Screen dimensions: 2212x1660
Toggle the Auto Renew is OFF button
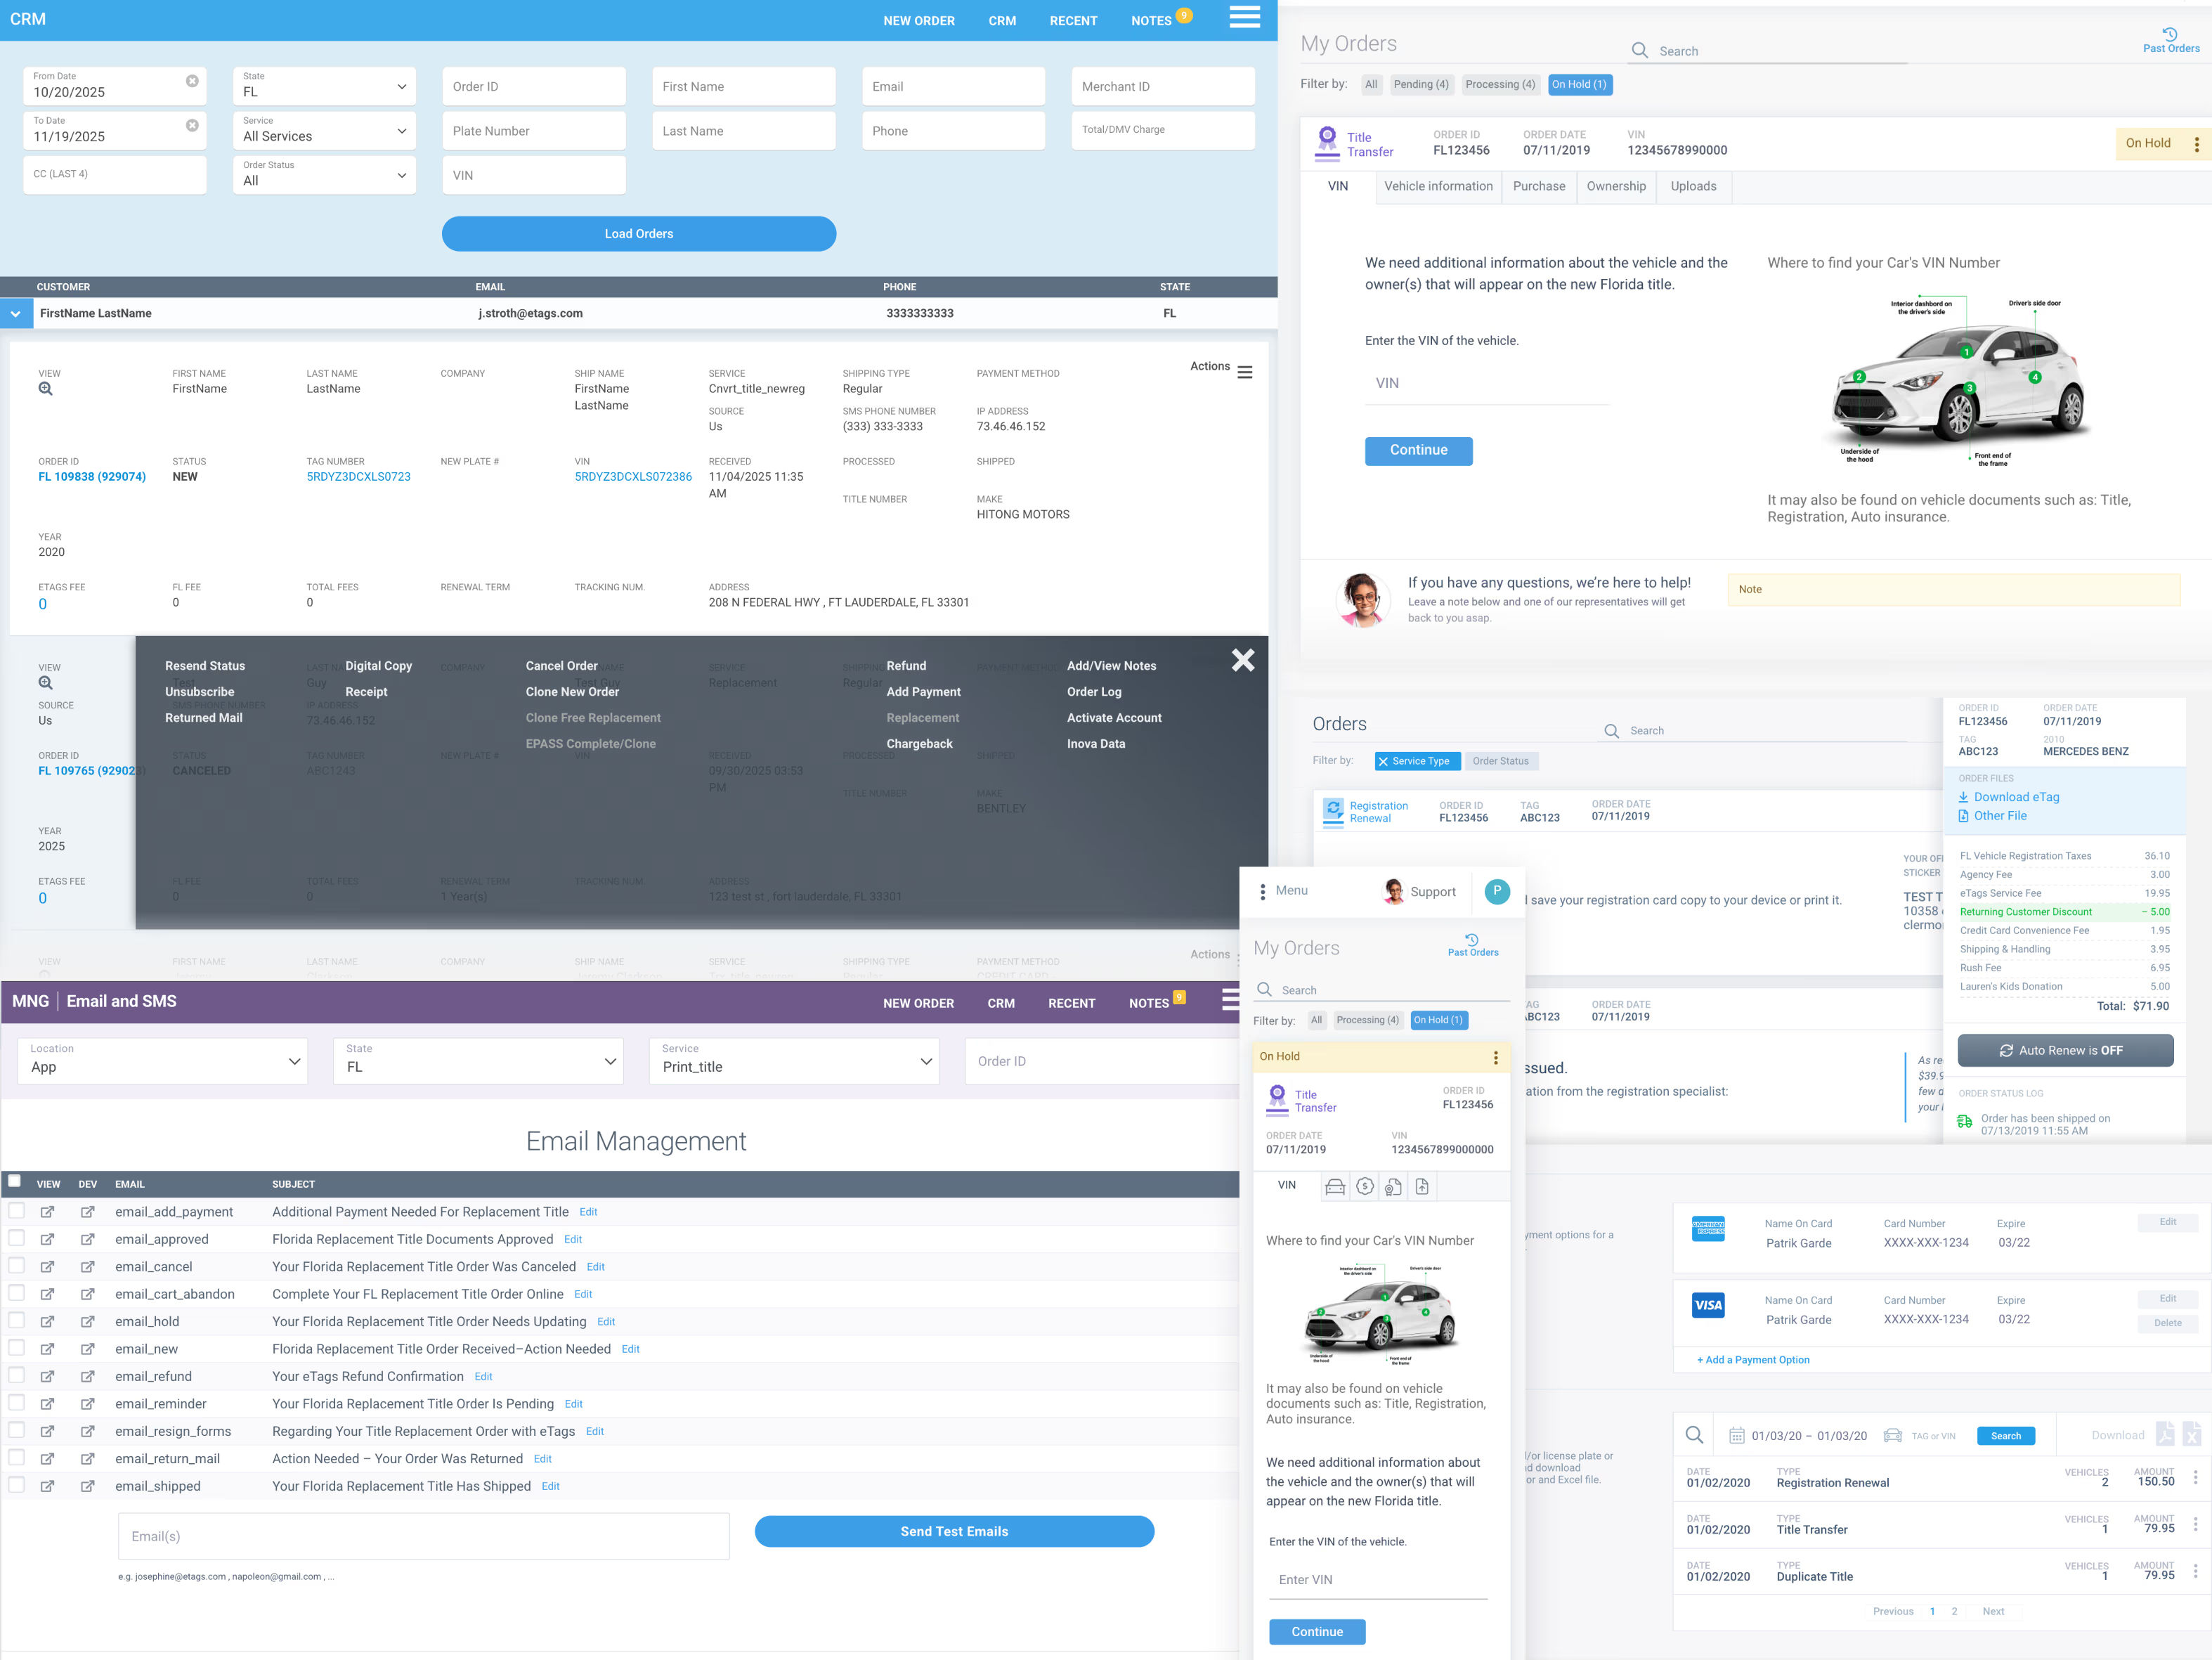click(x=2065, y=1050)
